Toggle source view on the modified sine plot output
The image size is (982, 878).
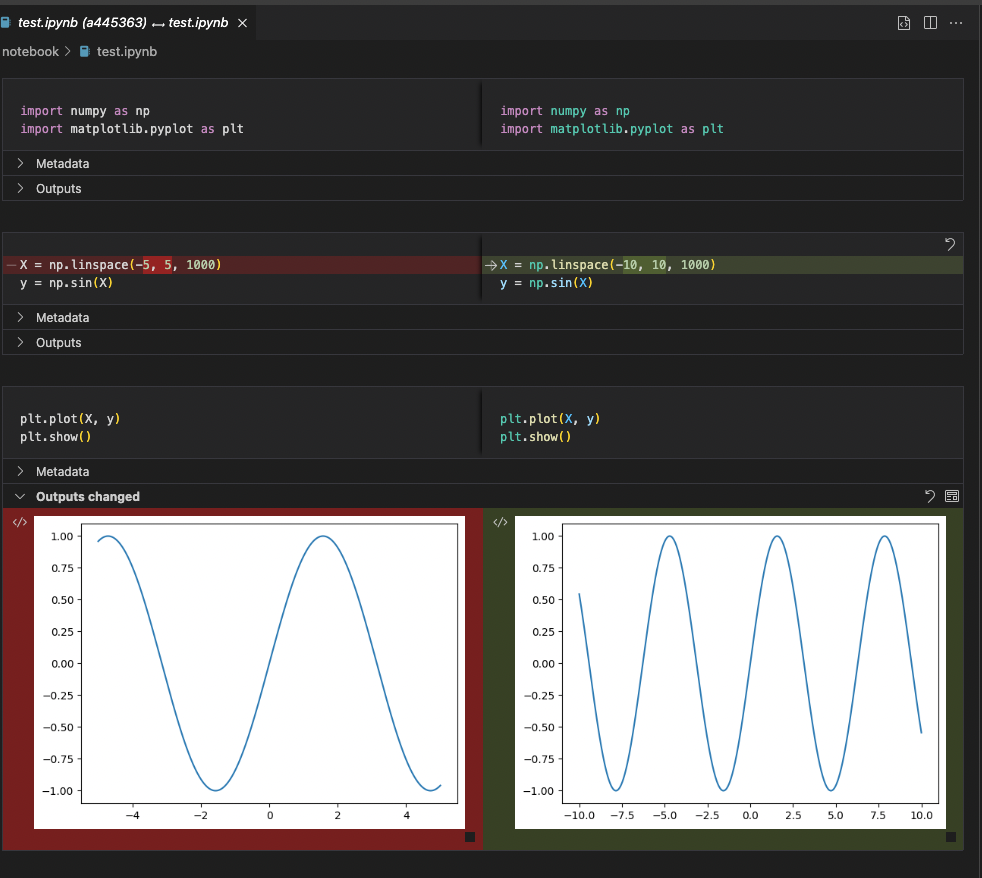coord(500,522)
